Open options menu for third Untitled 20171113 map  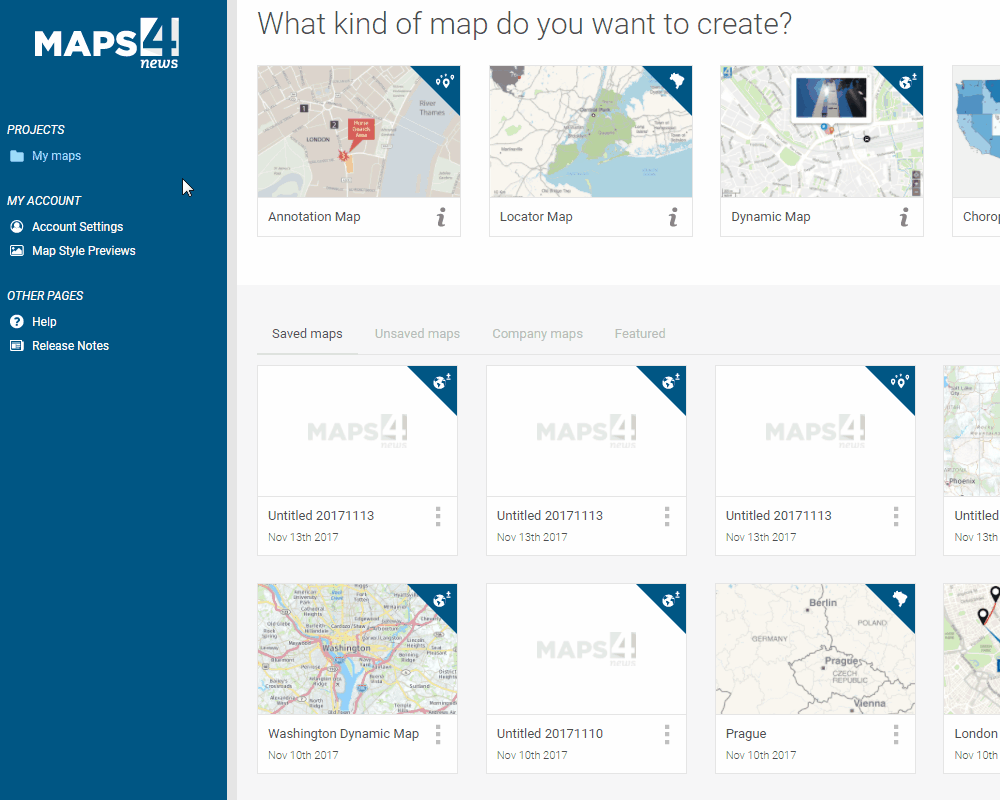coord(896,516)
